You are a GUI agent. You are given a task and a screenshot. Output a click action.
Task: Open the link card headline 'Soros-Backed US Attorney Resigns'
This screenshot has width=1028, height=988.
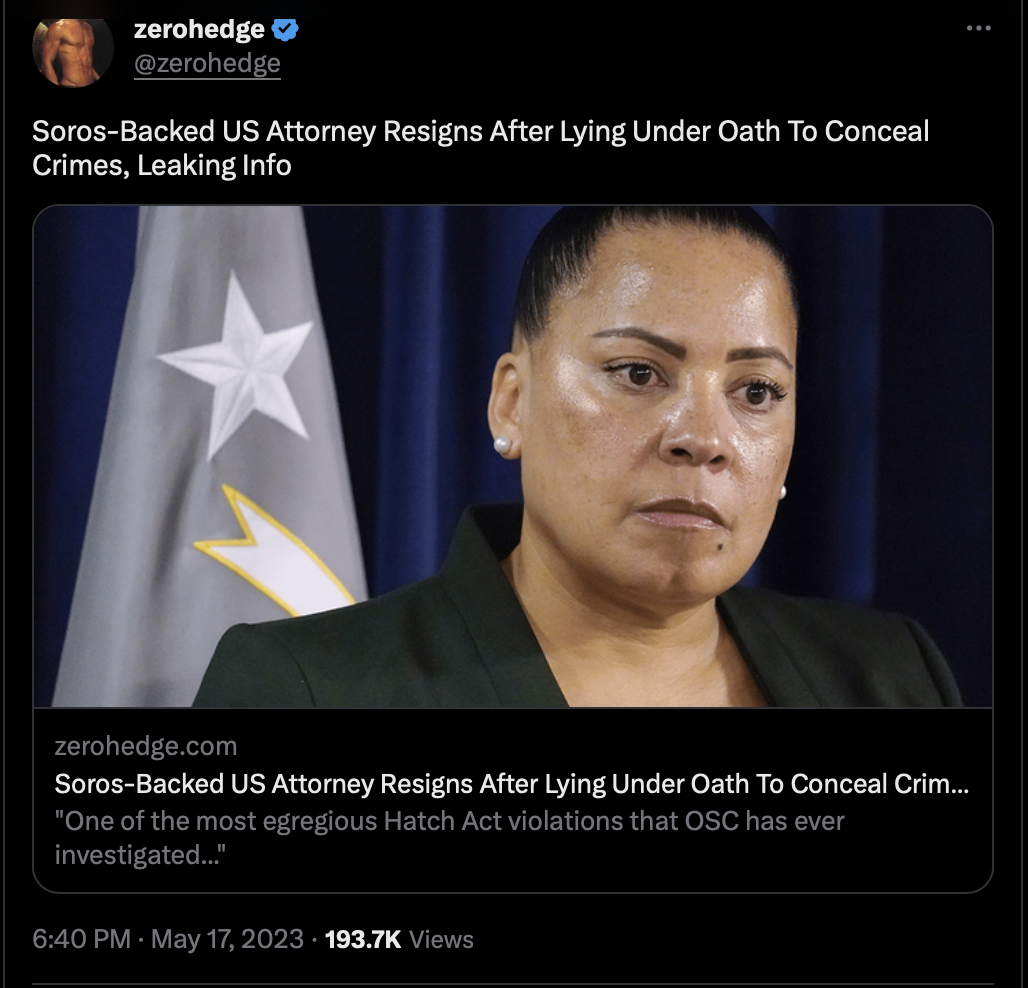(511, 784)
